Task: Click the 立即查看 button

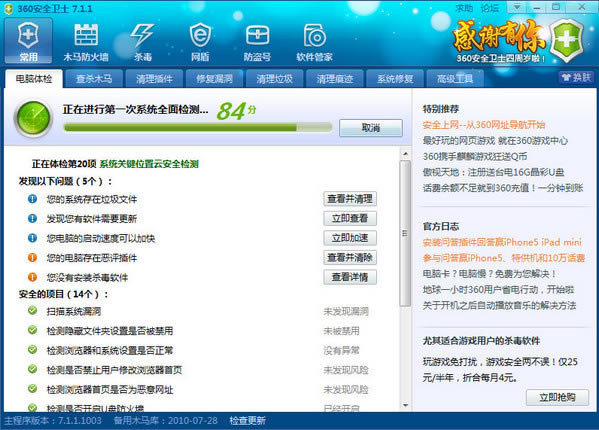Action: click(x=350, y=218)
